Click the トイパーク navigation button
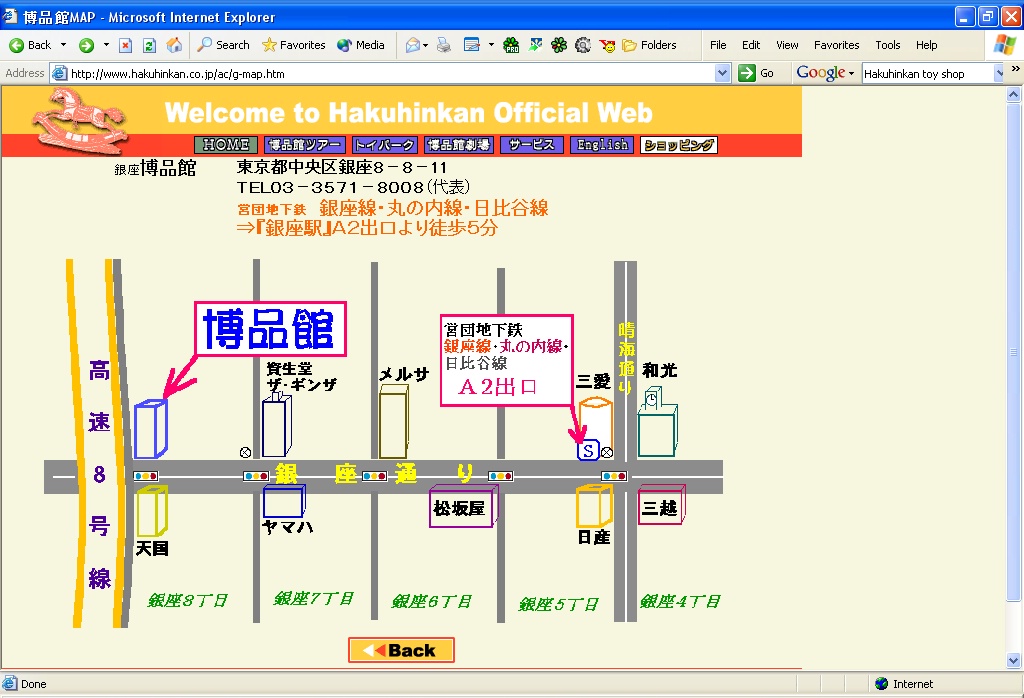Image resolution: width=1024 pixels, height=698 pixels. coord(385,145)
